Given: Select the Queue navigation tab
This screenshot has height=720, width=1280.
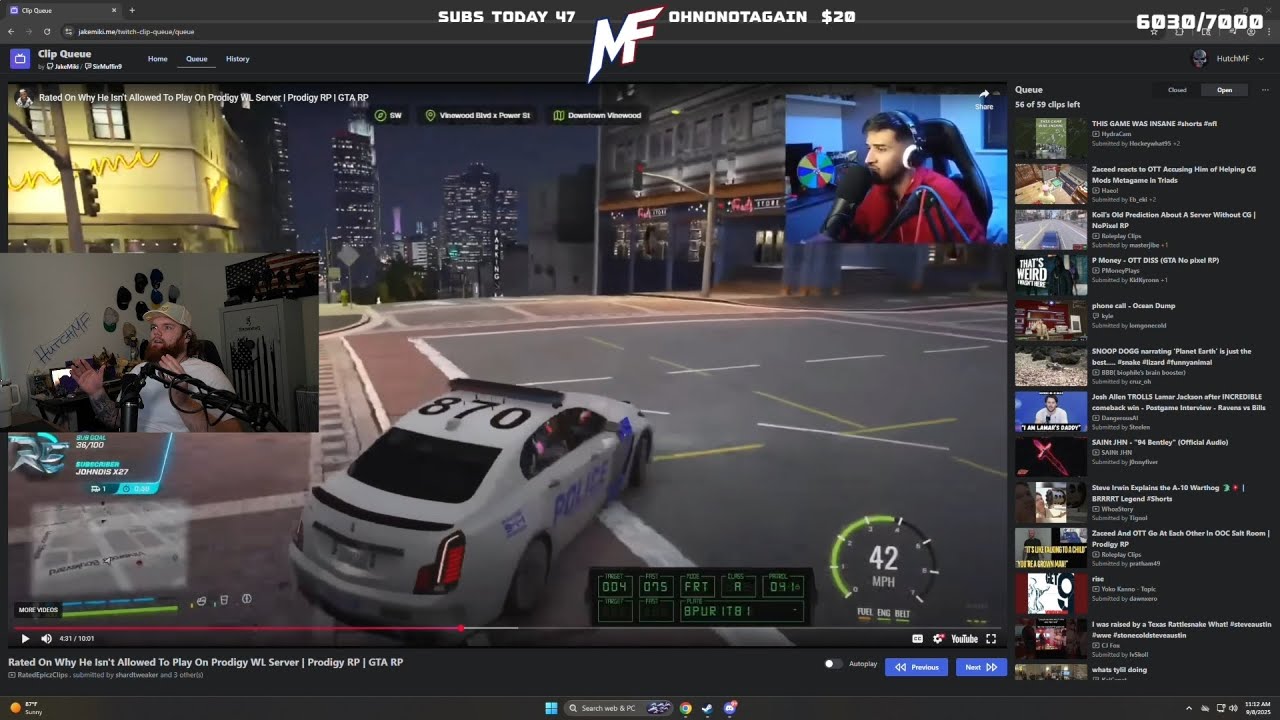Looking at the screenshot, I should pyautogui.click(x=197, y=59).
